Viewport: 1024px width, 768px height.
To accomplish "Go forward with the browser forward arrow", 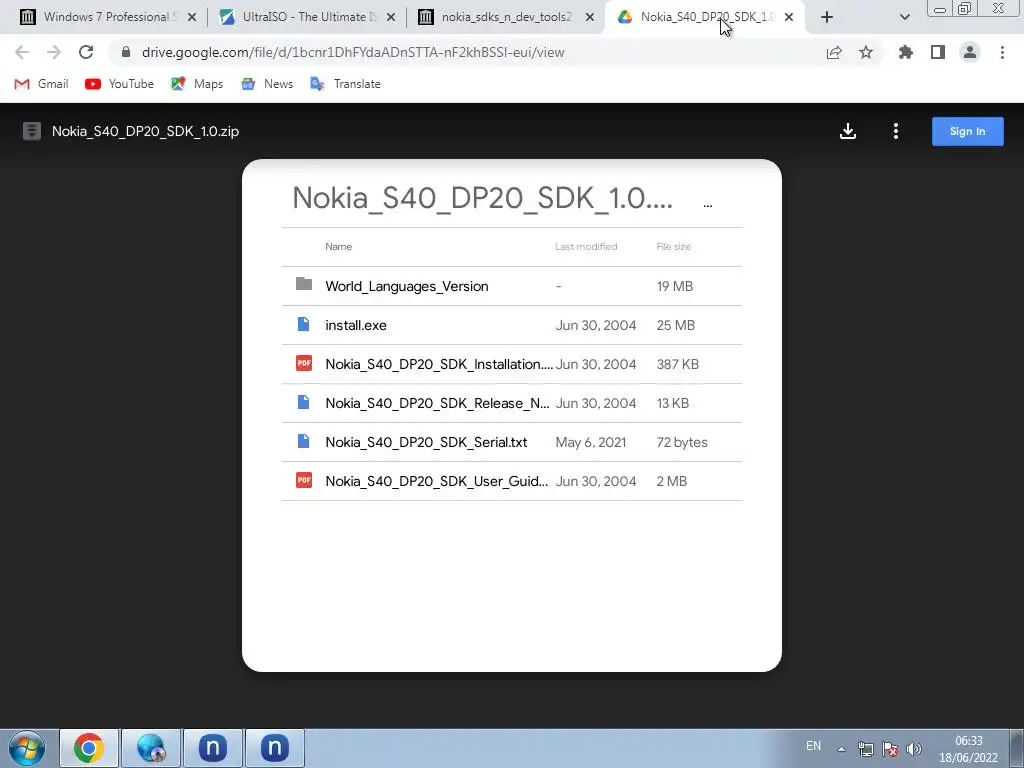I will (54, 52).
